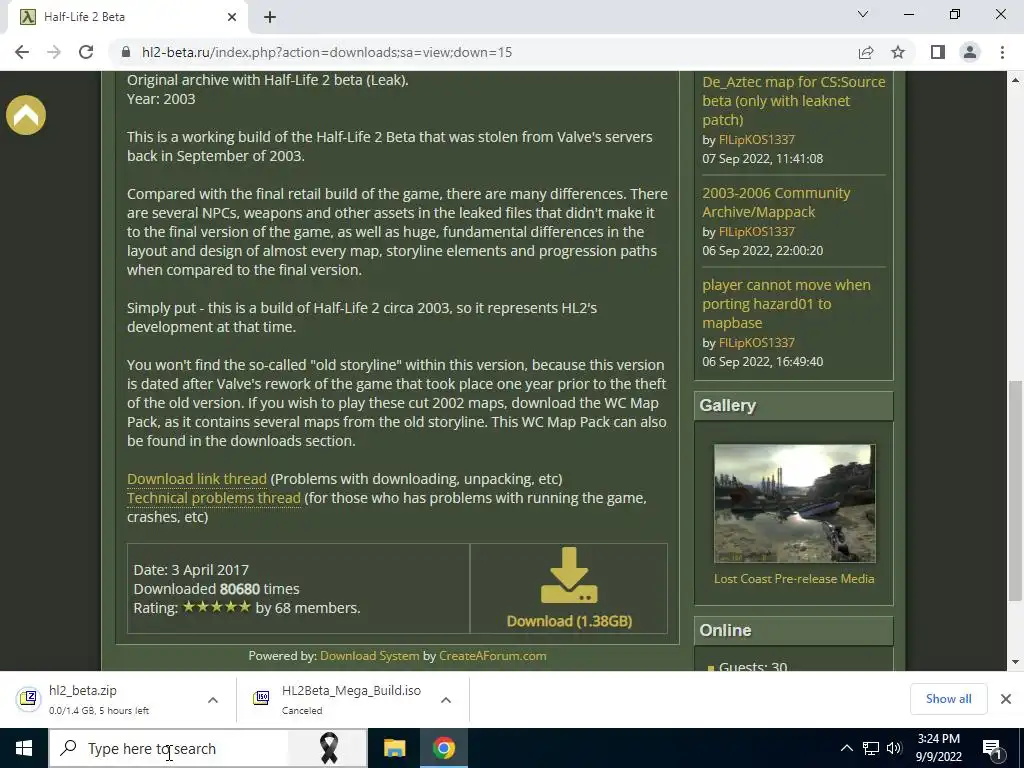Click the Online panel header

point(793,630)
